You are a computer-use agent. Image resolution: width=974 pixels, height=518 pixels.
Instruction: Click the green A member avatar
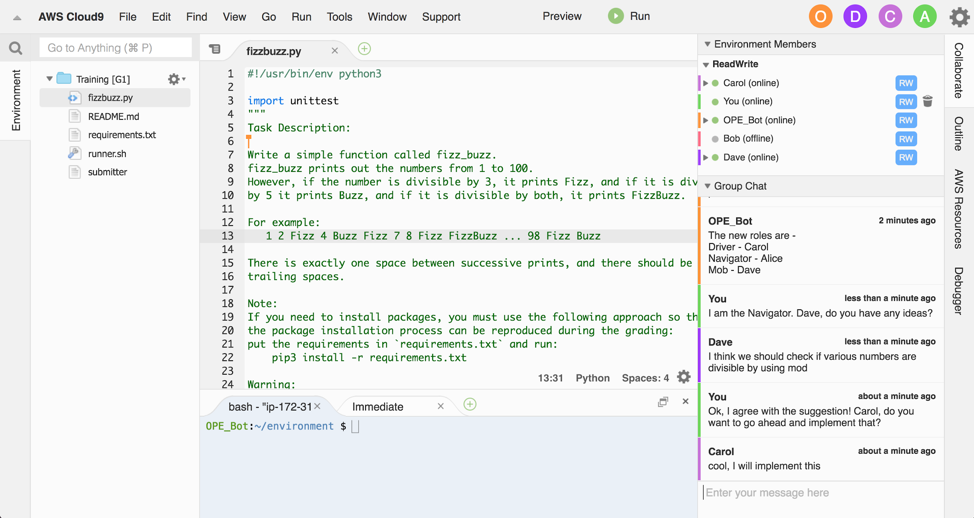click(924, 17)
